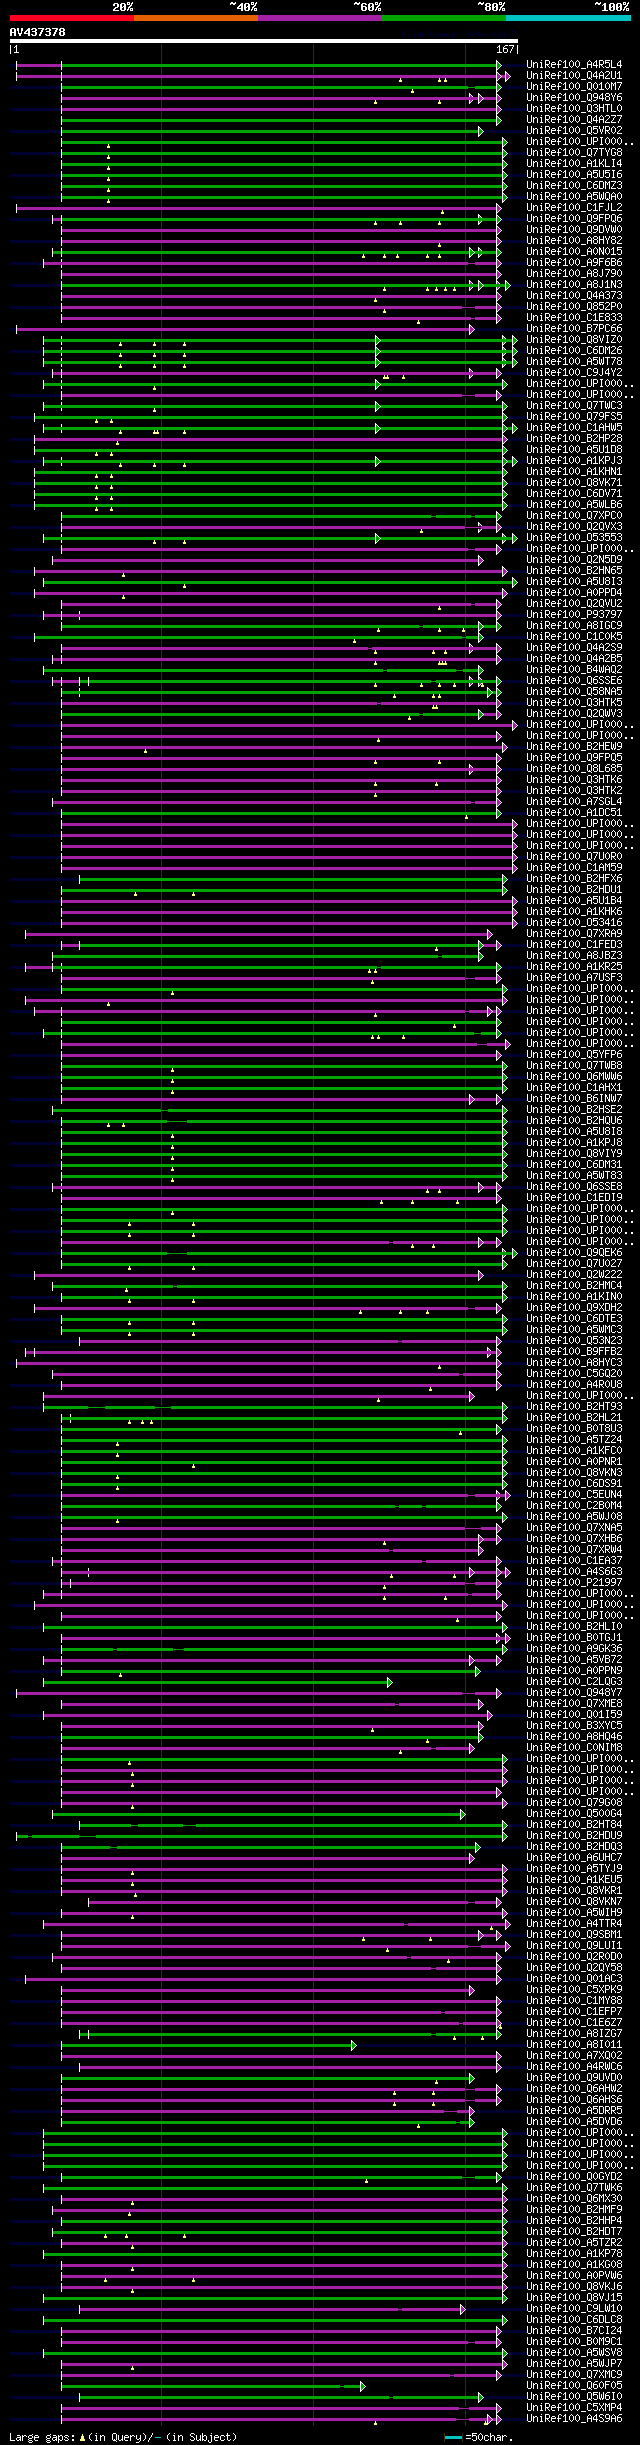Image resolution: width=640 pixels, height=2445 pixels.
Task: Select the UniRef100_C2B0M4 label
Action: 574,1506
